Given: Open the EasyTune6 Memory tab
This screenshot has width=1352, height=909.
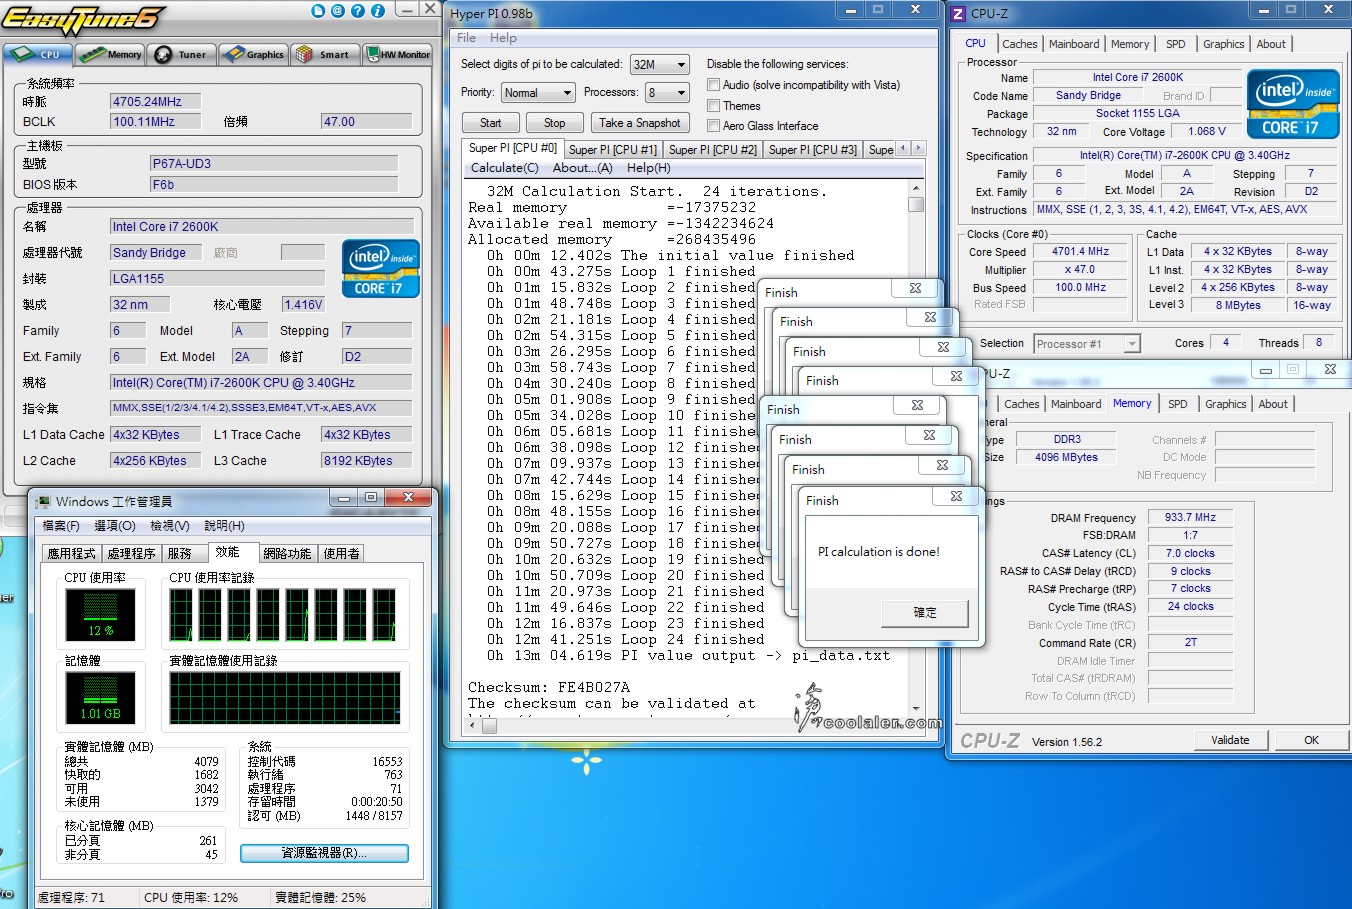Looking at the screenshot, I should 111,54.
